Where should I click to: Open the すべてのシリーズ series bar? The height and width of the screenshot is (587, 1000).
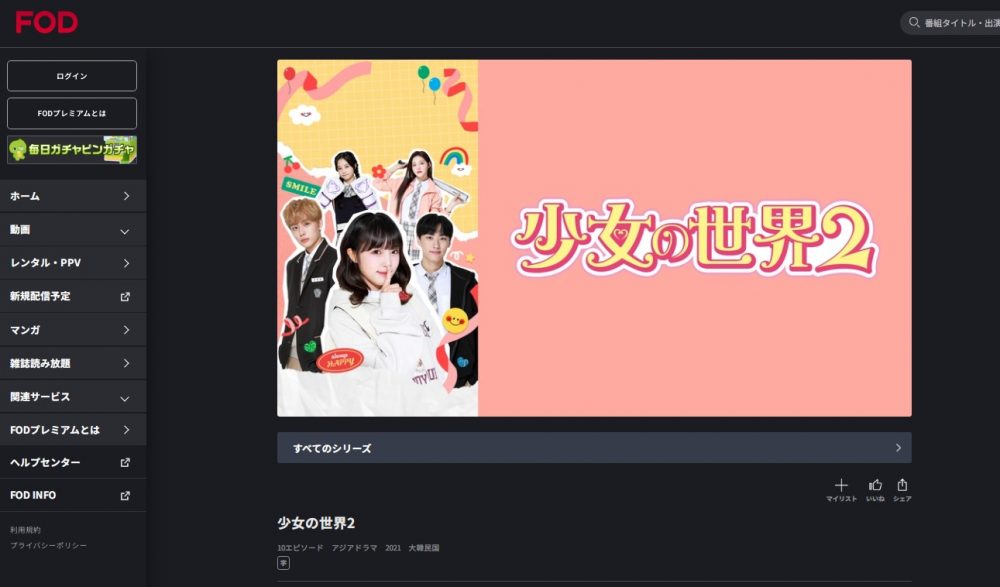coord(594,448)
